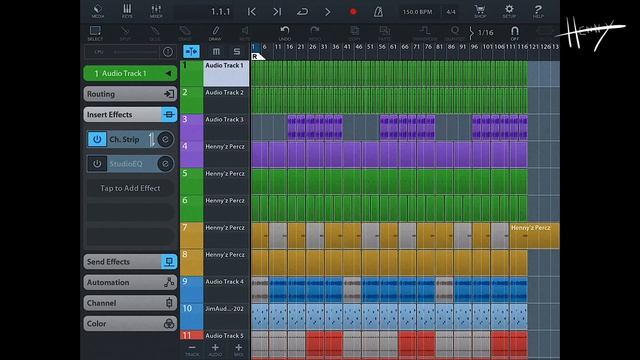Toggle the metronome click
Image resolution: width=640 pixels, height=360 pixels.
(x=378, y=12)
